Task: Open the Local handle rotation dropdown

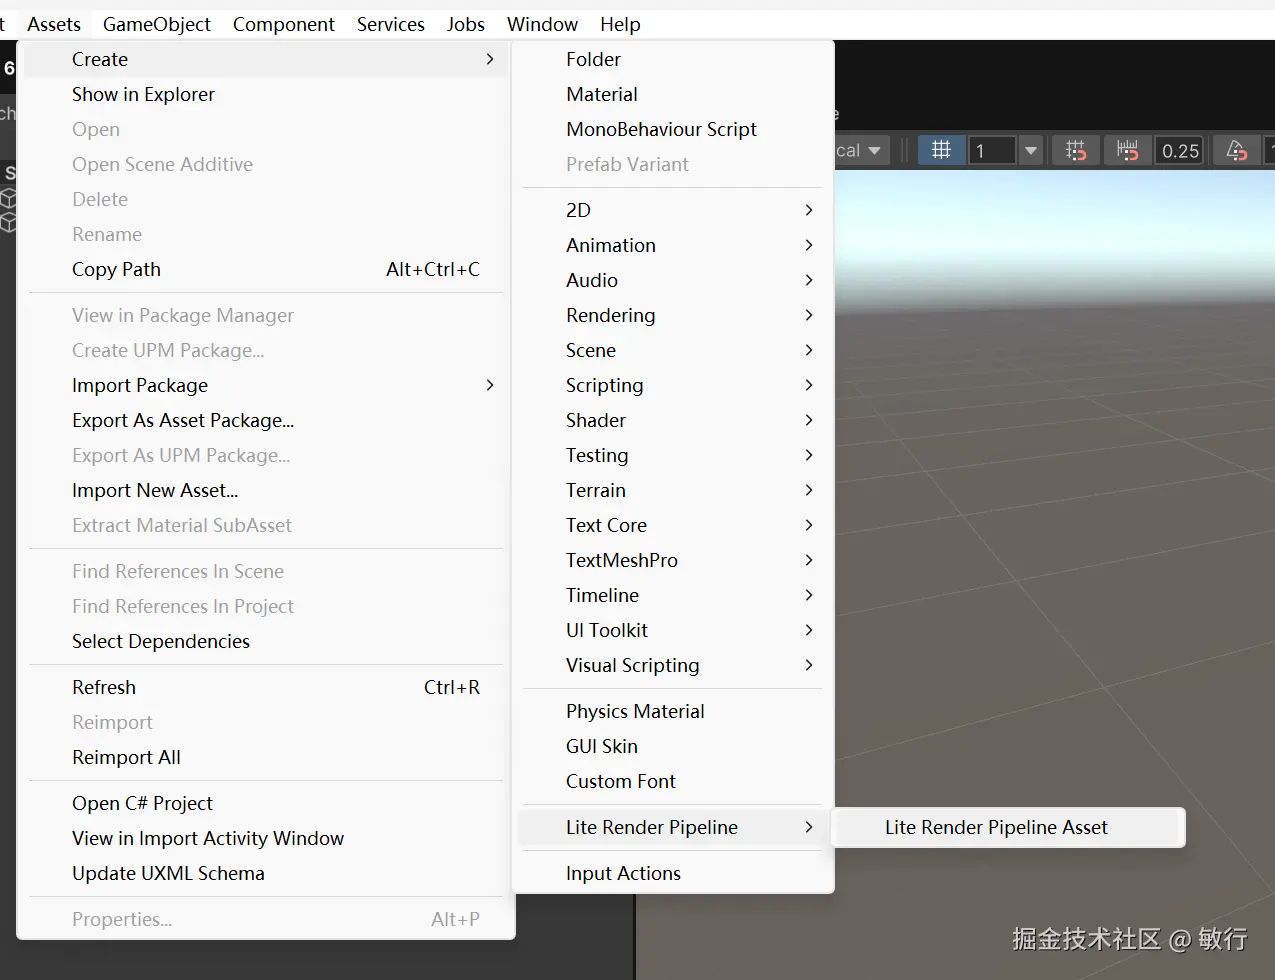Action: click(x=862, y=151)
